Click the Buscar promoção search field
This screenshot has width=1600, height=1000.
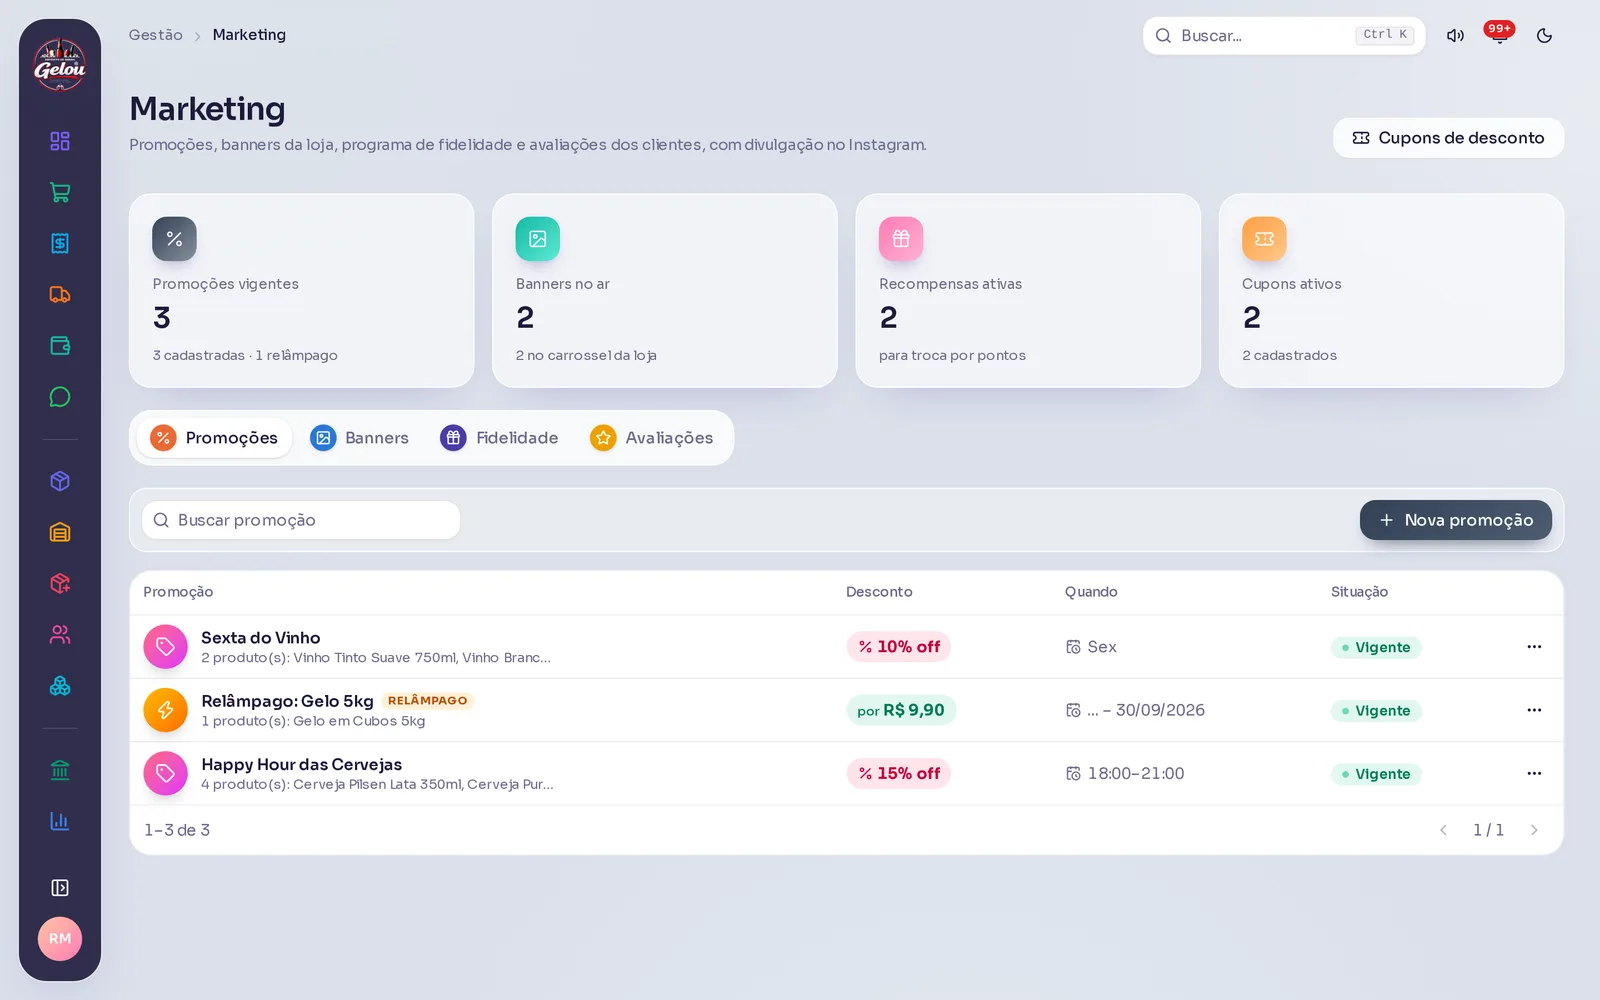pyautogui.click(x=301, y=520)
